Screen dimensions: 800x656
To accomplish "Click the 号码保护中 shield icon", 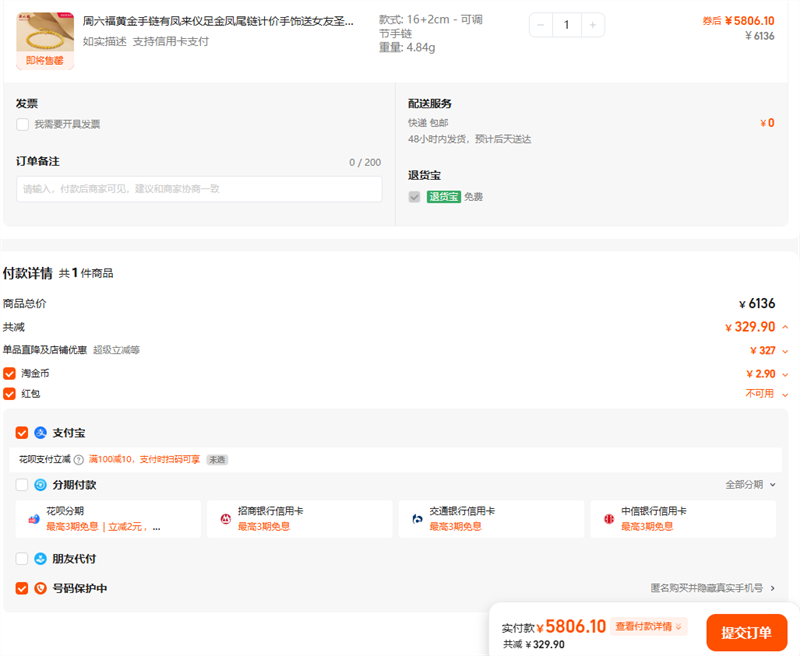I will click(x=41, y=588).
